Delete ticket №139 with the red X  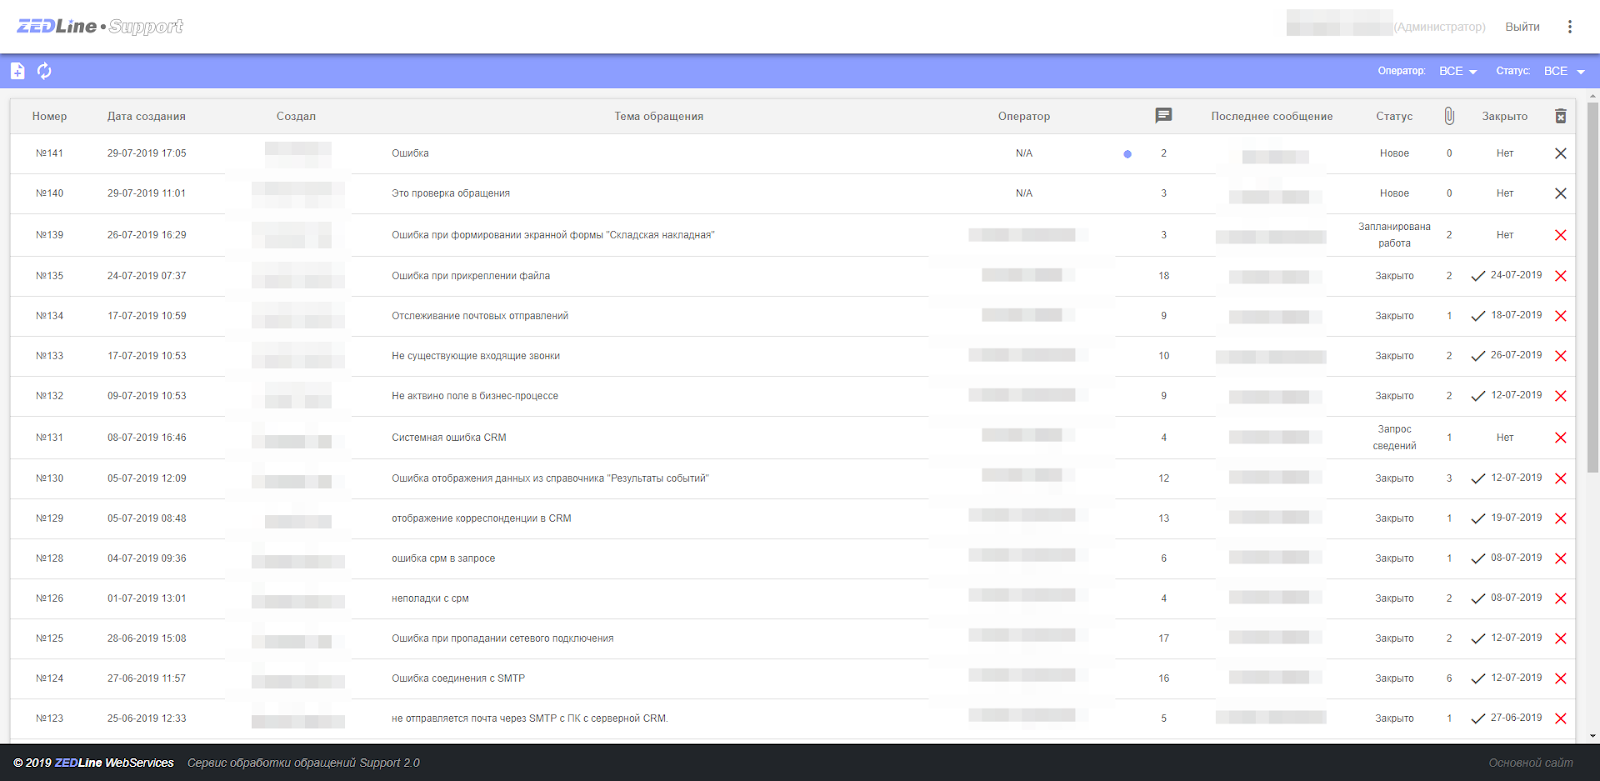point(1560,235)
